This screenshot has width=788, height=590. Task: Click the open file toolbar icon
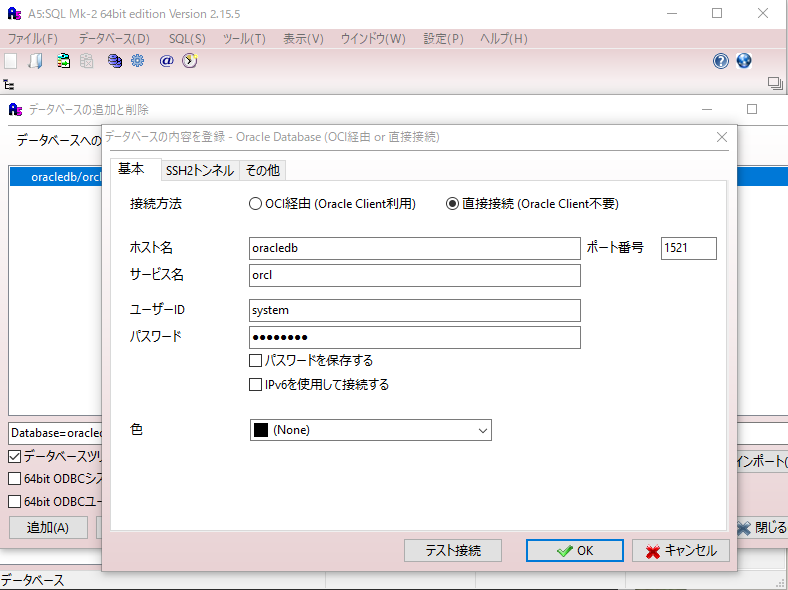36,61
